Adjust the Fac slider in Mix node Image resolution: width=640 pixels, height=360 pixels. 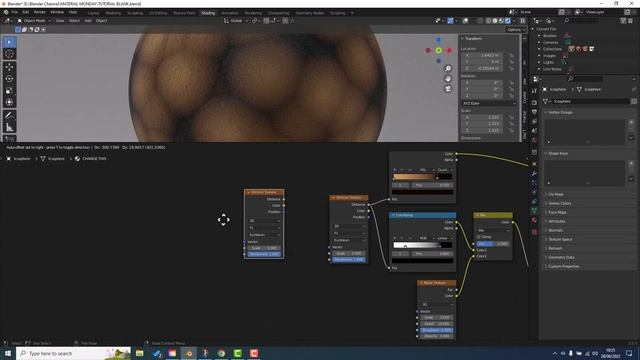[493, 244]
